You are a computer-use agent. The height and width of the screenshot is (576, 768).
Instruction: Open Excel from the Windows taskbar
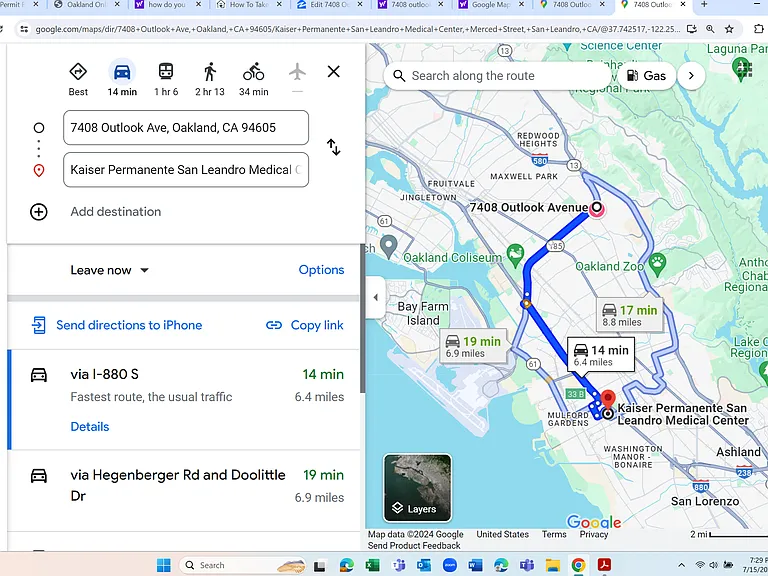click(x=372, y=565)
